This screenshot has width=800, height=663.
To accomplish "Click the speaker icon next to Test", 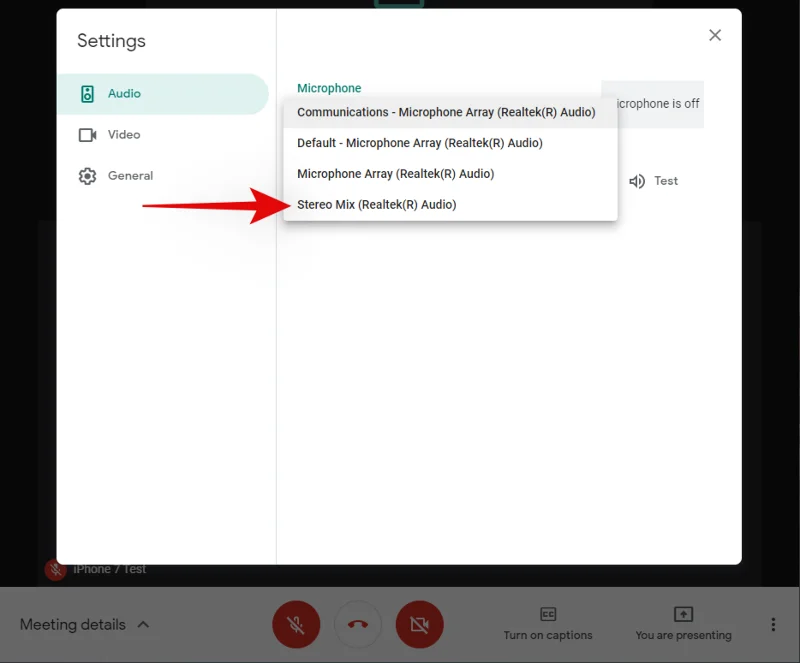I will pos(637,181).
